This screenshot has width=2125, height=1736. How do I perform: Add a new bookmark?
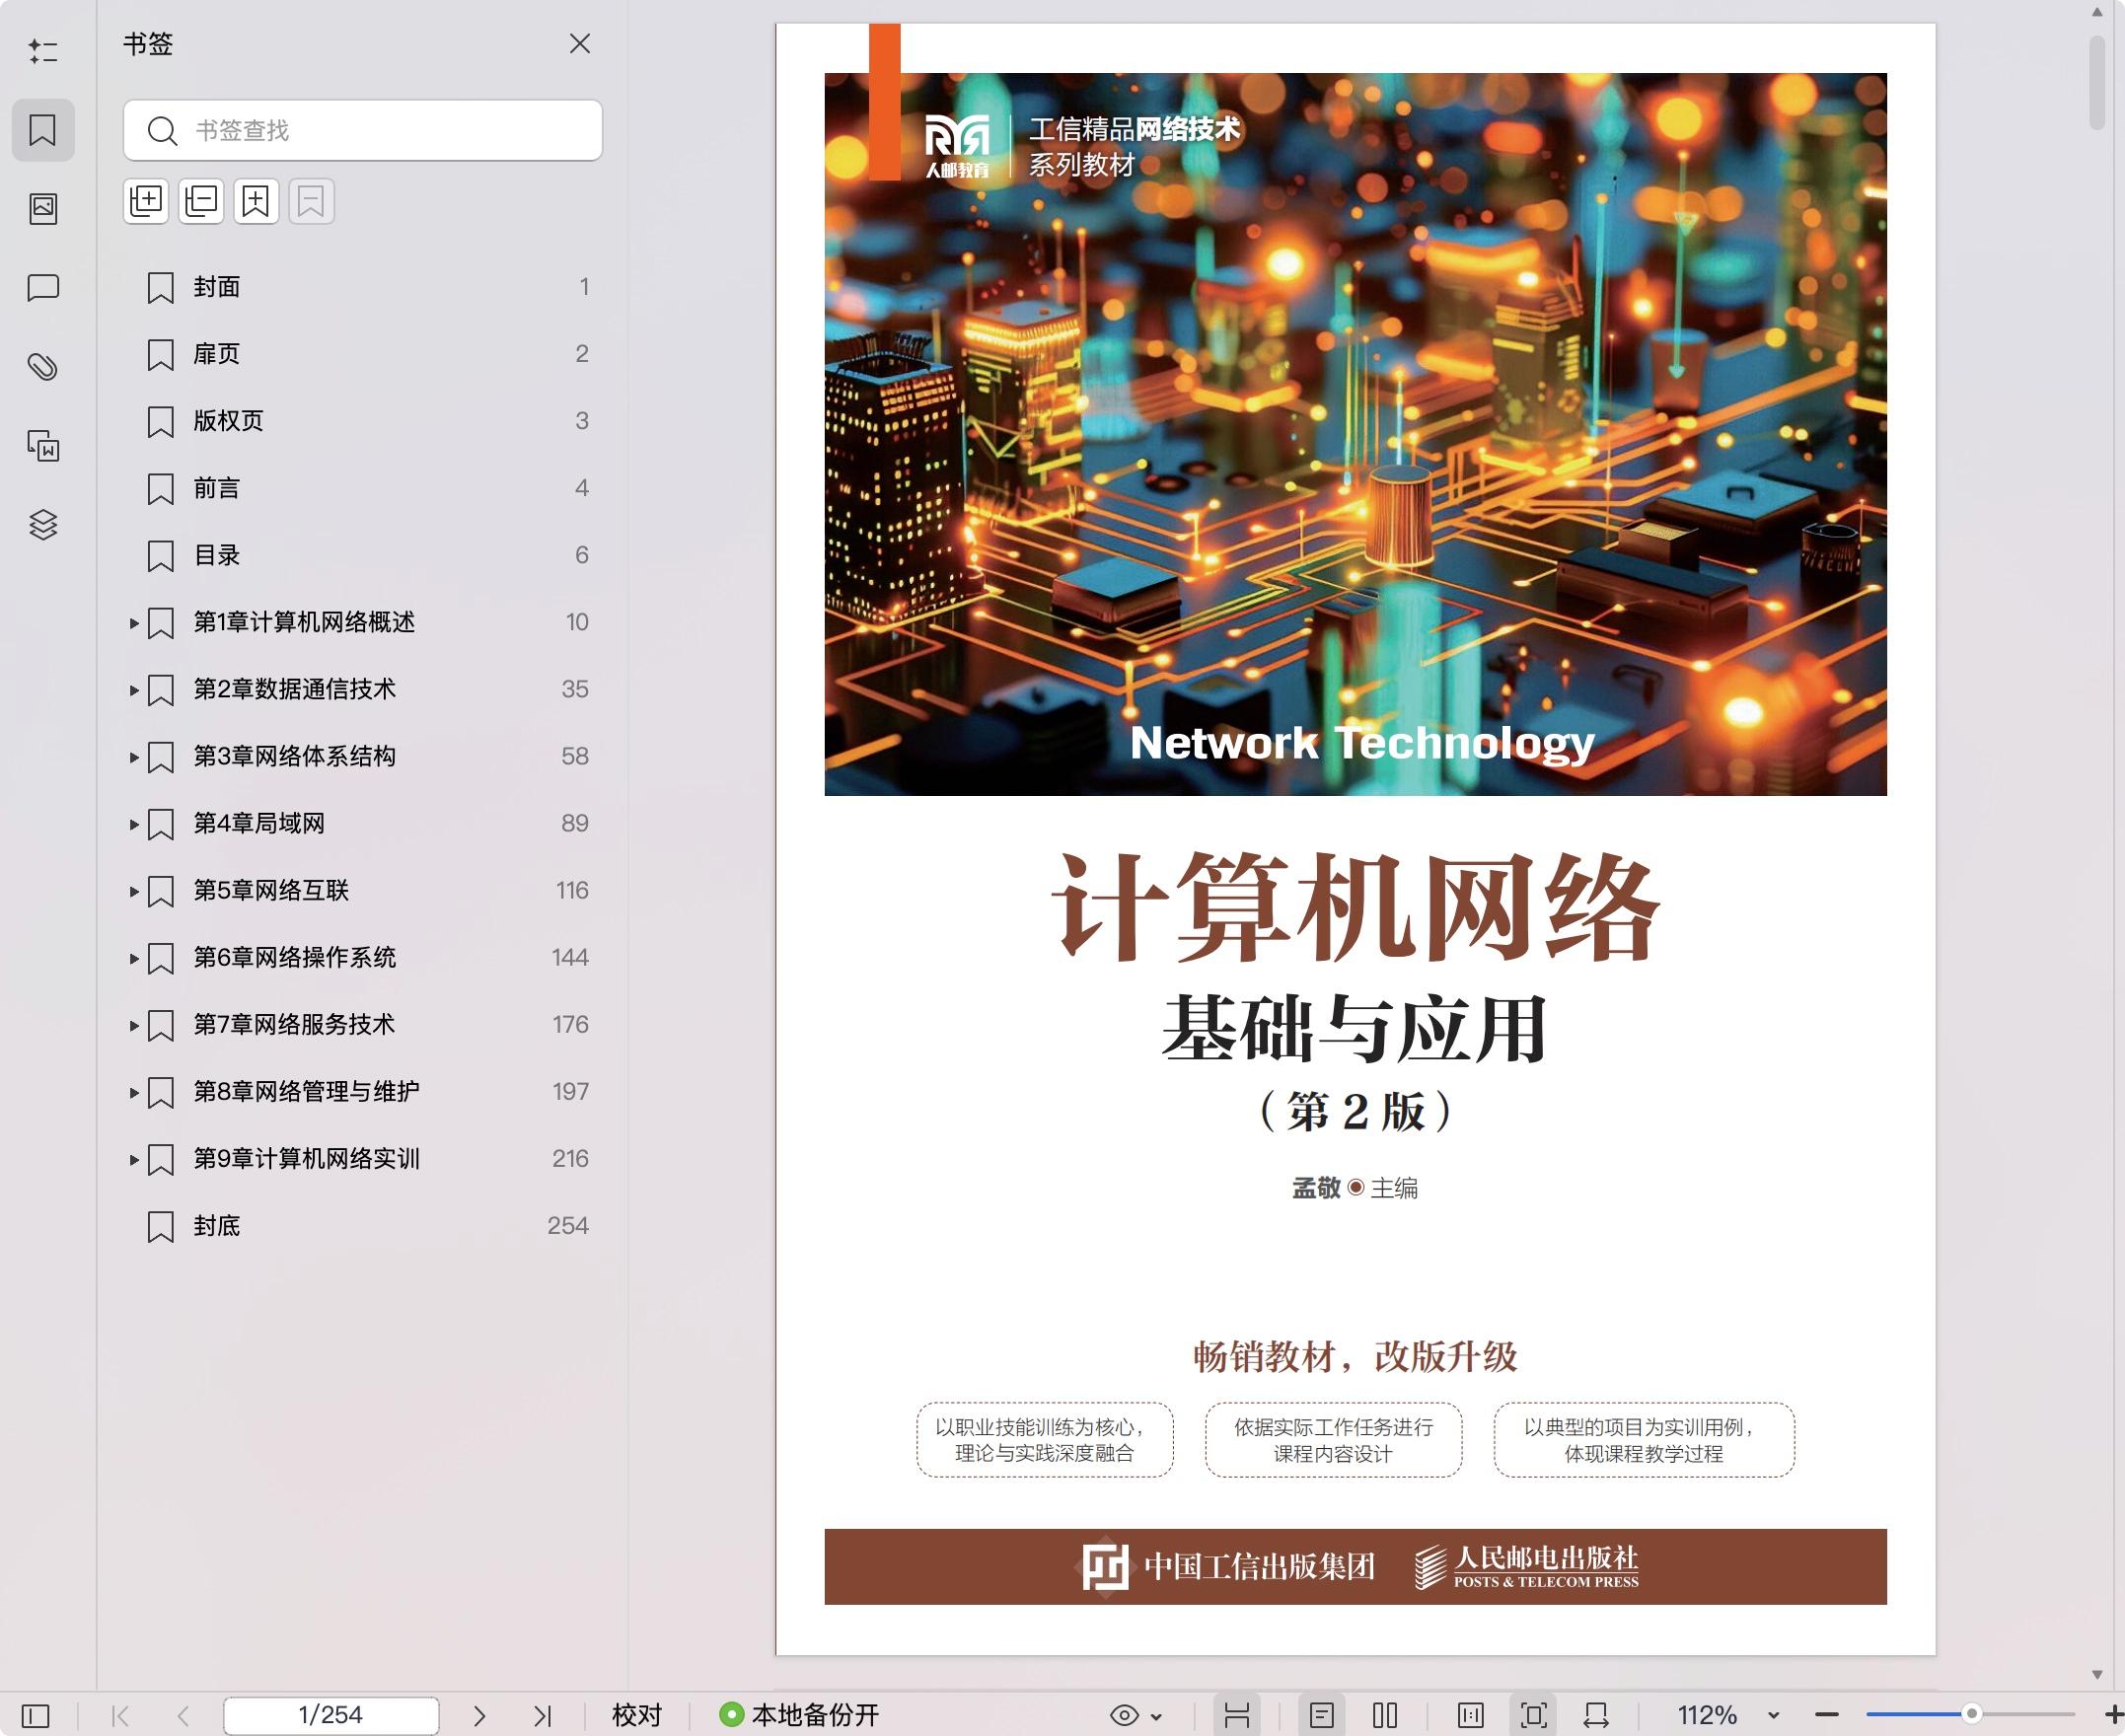coord(256,202)
